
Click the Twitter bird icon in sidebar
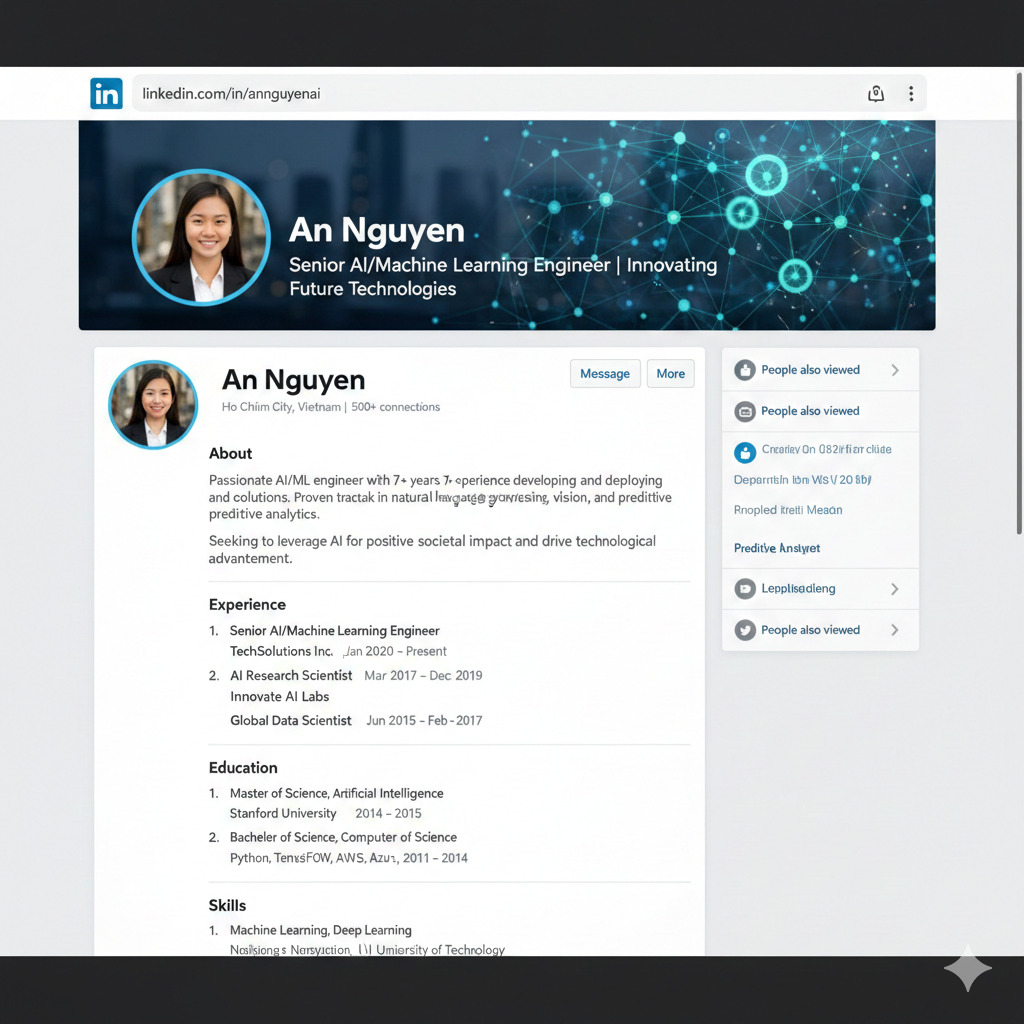point(744,630)
